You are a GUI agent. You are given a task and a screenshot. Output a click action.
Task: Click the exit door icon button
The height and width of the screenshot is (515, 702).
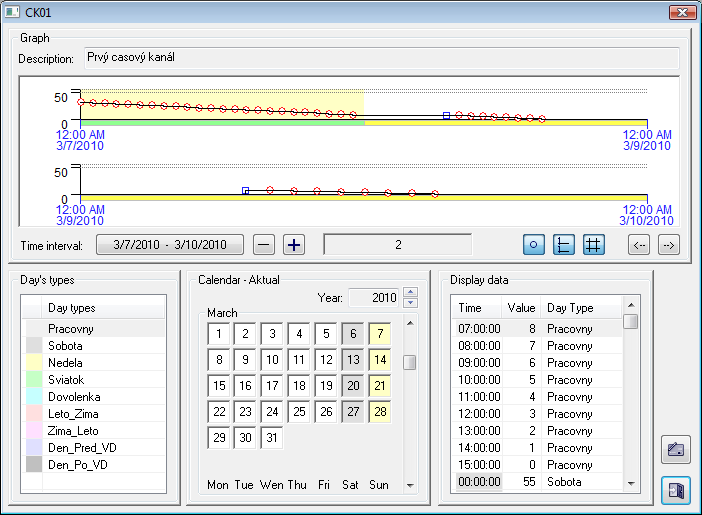676,490
